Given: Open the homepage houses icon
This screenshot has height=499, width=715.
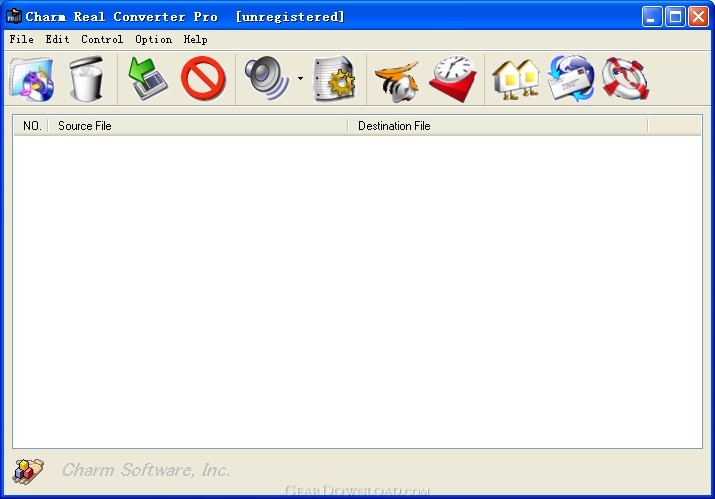Looking at the screenshot, I should coord(516,79).
